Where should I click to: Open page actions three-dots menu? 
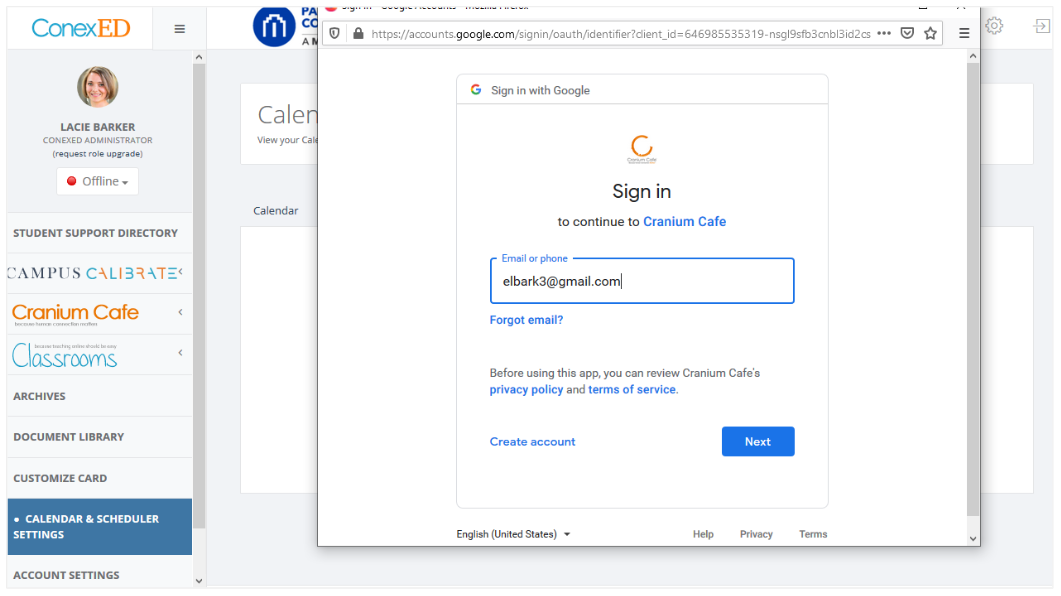(x=884, y=33)
